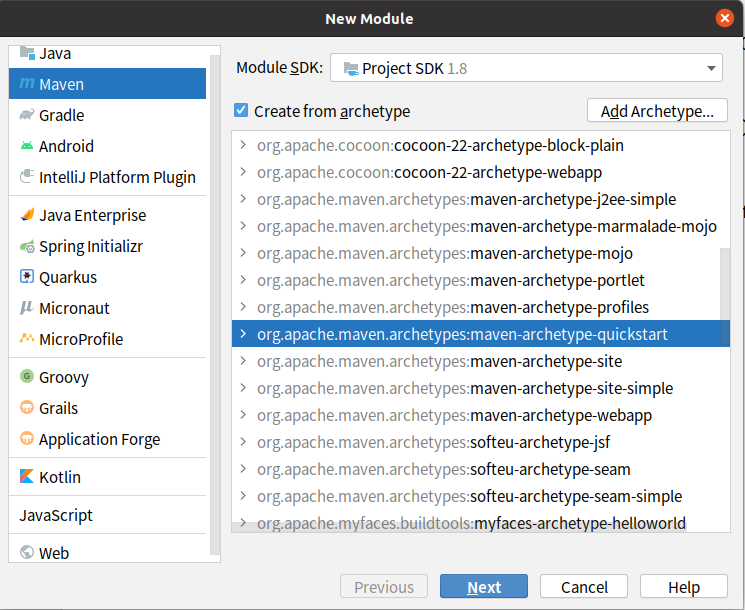The height and width of the screenshot is (610, 745).
Task: Click the Groovy icon
Action: point(27,376)
